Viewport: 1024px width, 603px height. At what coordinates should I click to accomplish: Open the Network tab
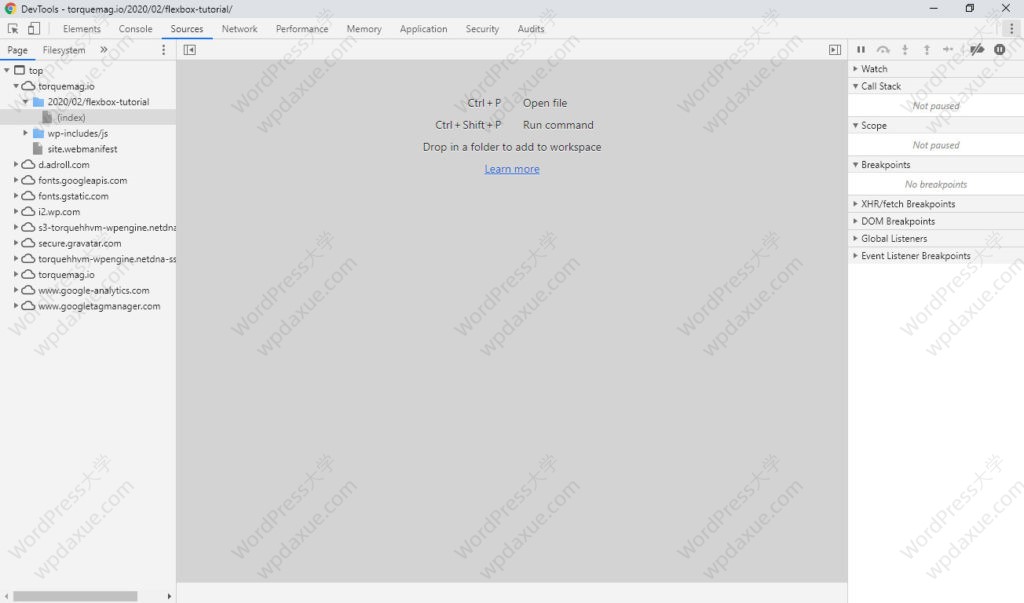pos(239,29)
